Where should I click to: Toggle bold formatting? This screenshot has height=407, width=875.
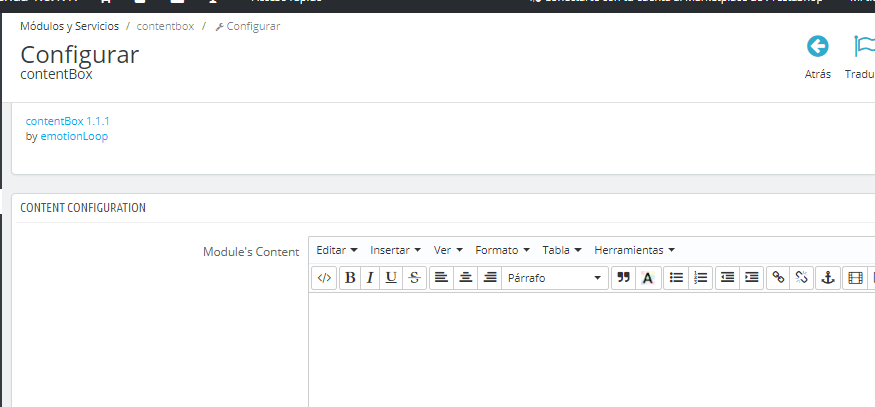(350, 278)
